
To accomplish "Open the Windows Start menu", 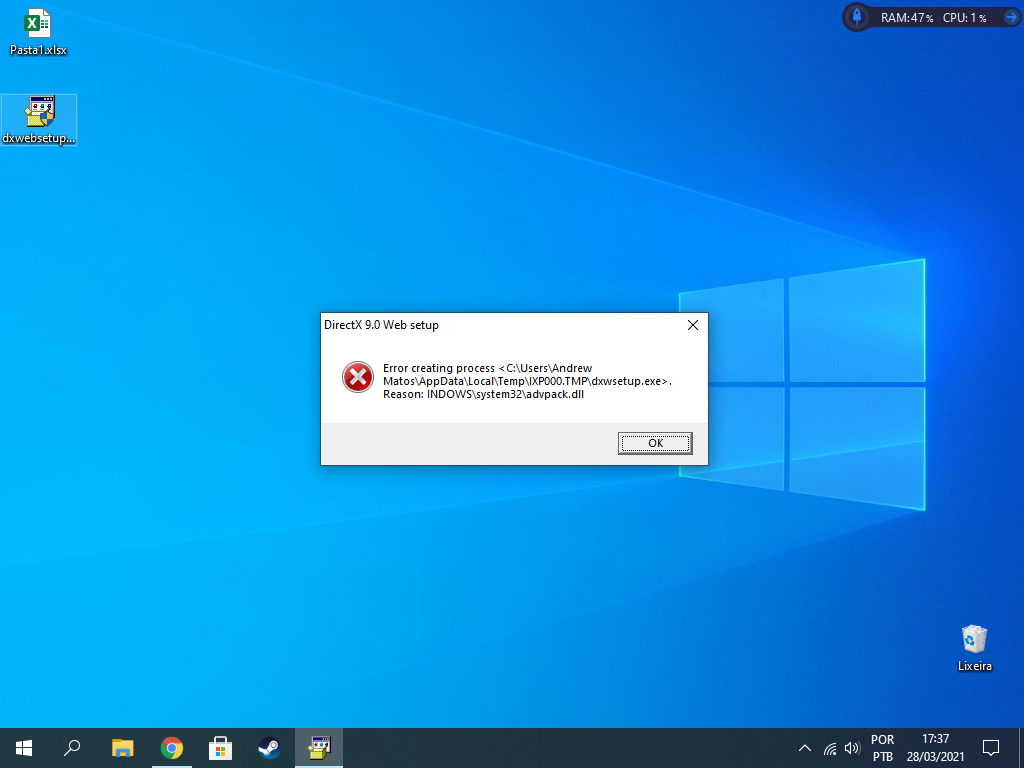I will coord(24,748).
